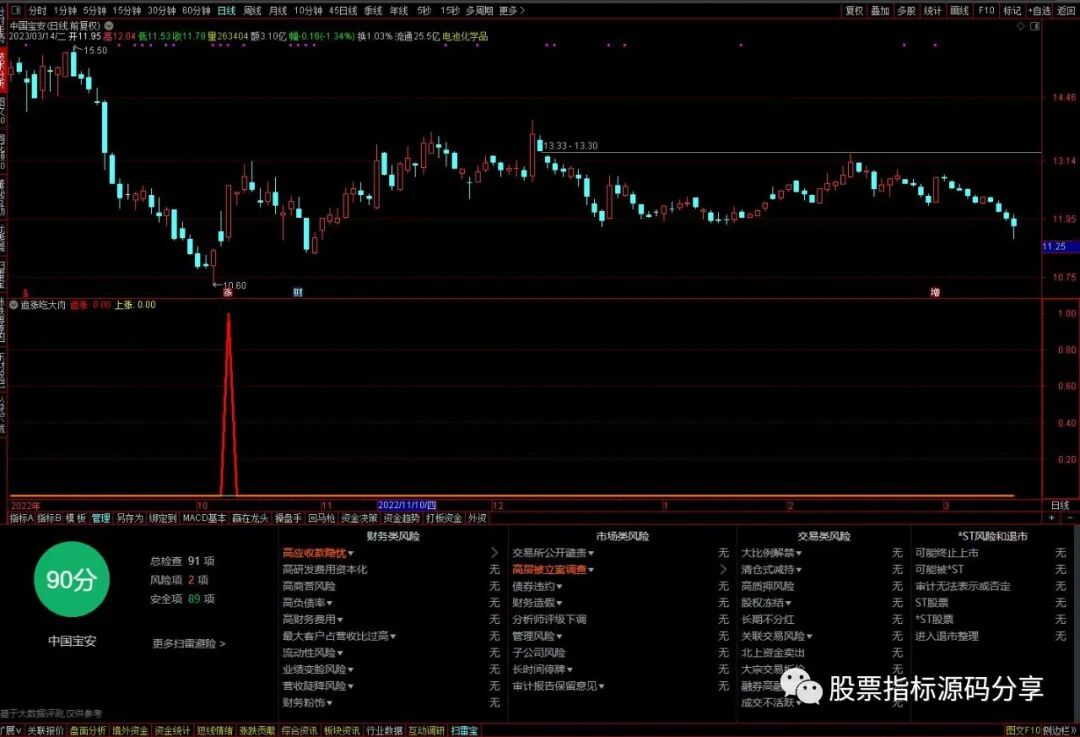Open the 统计 statistics button

(933, 10)
